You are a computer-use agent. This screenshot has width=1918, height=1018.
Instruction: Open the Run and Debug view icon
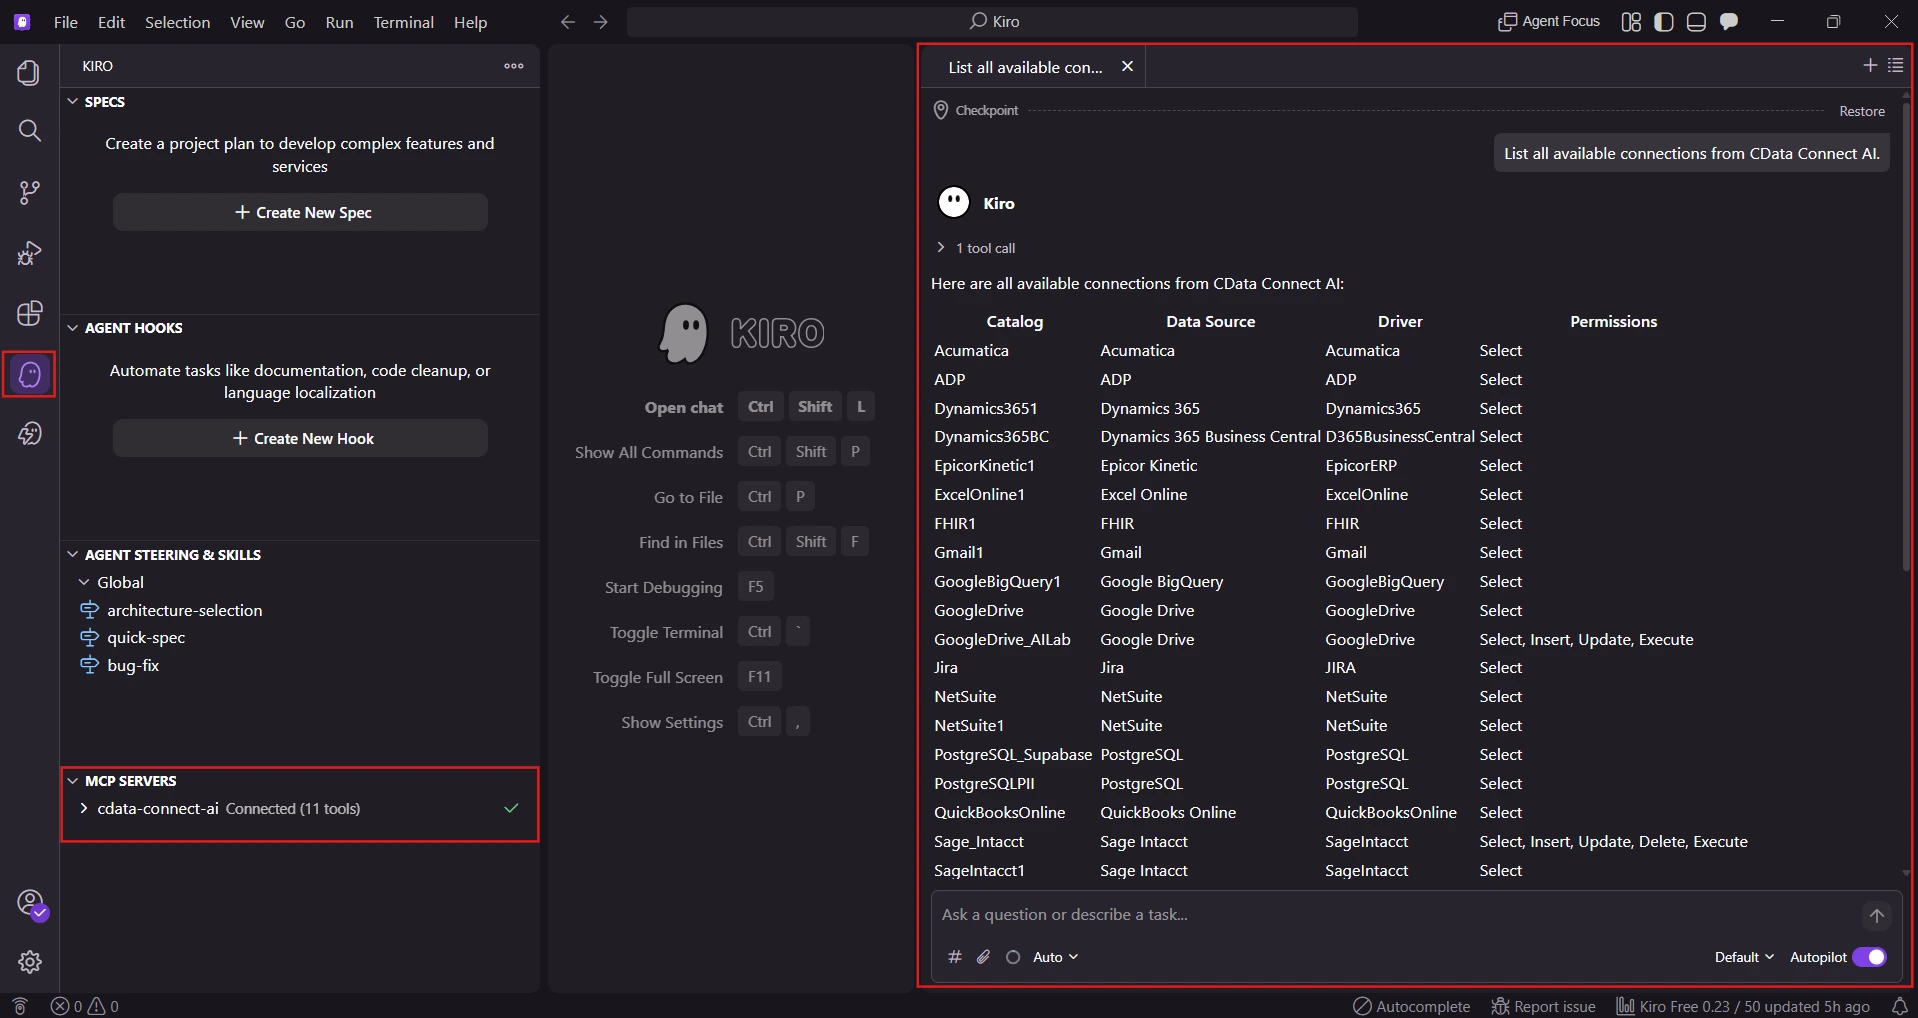pyautogui.click(x=29, y=253)
